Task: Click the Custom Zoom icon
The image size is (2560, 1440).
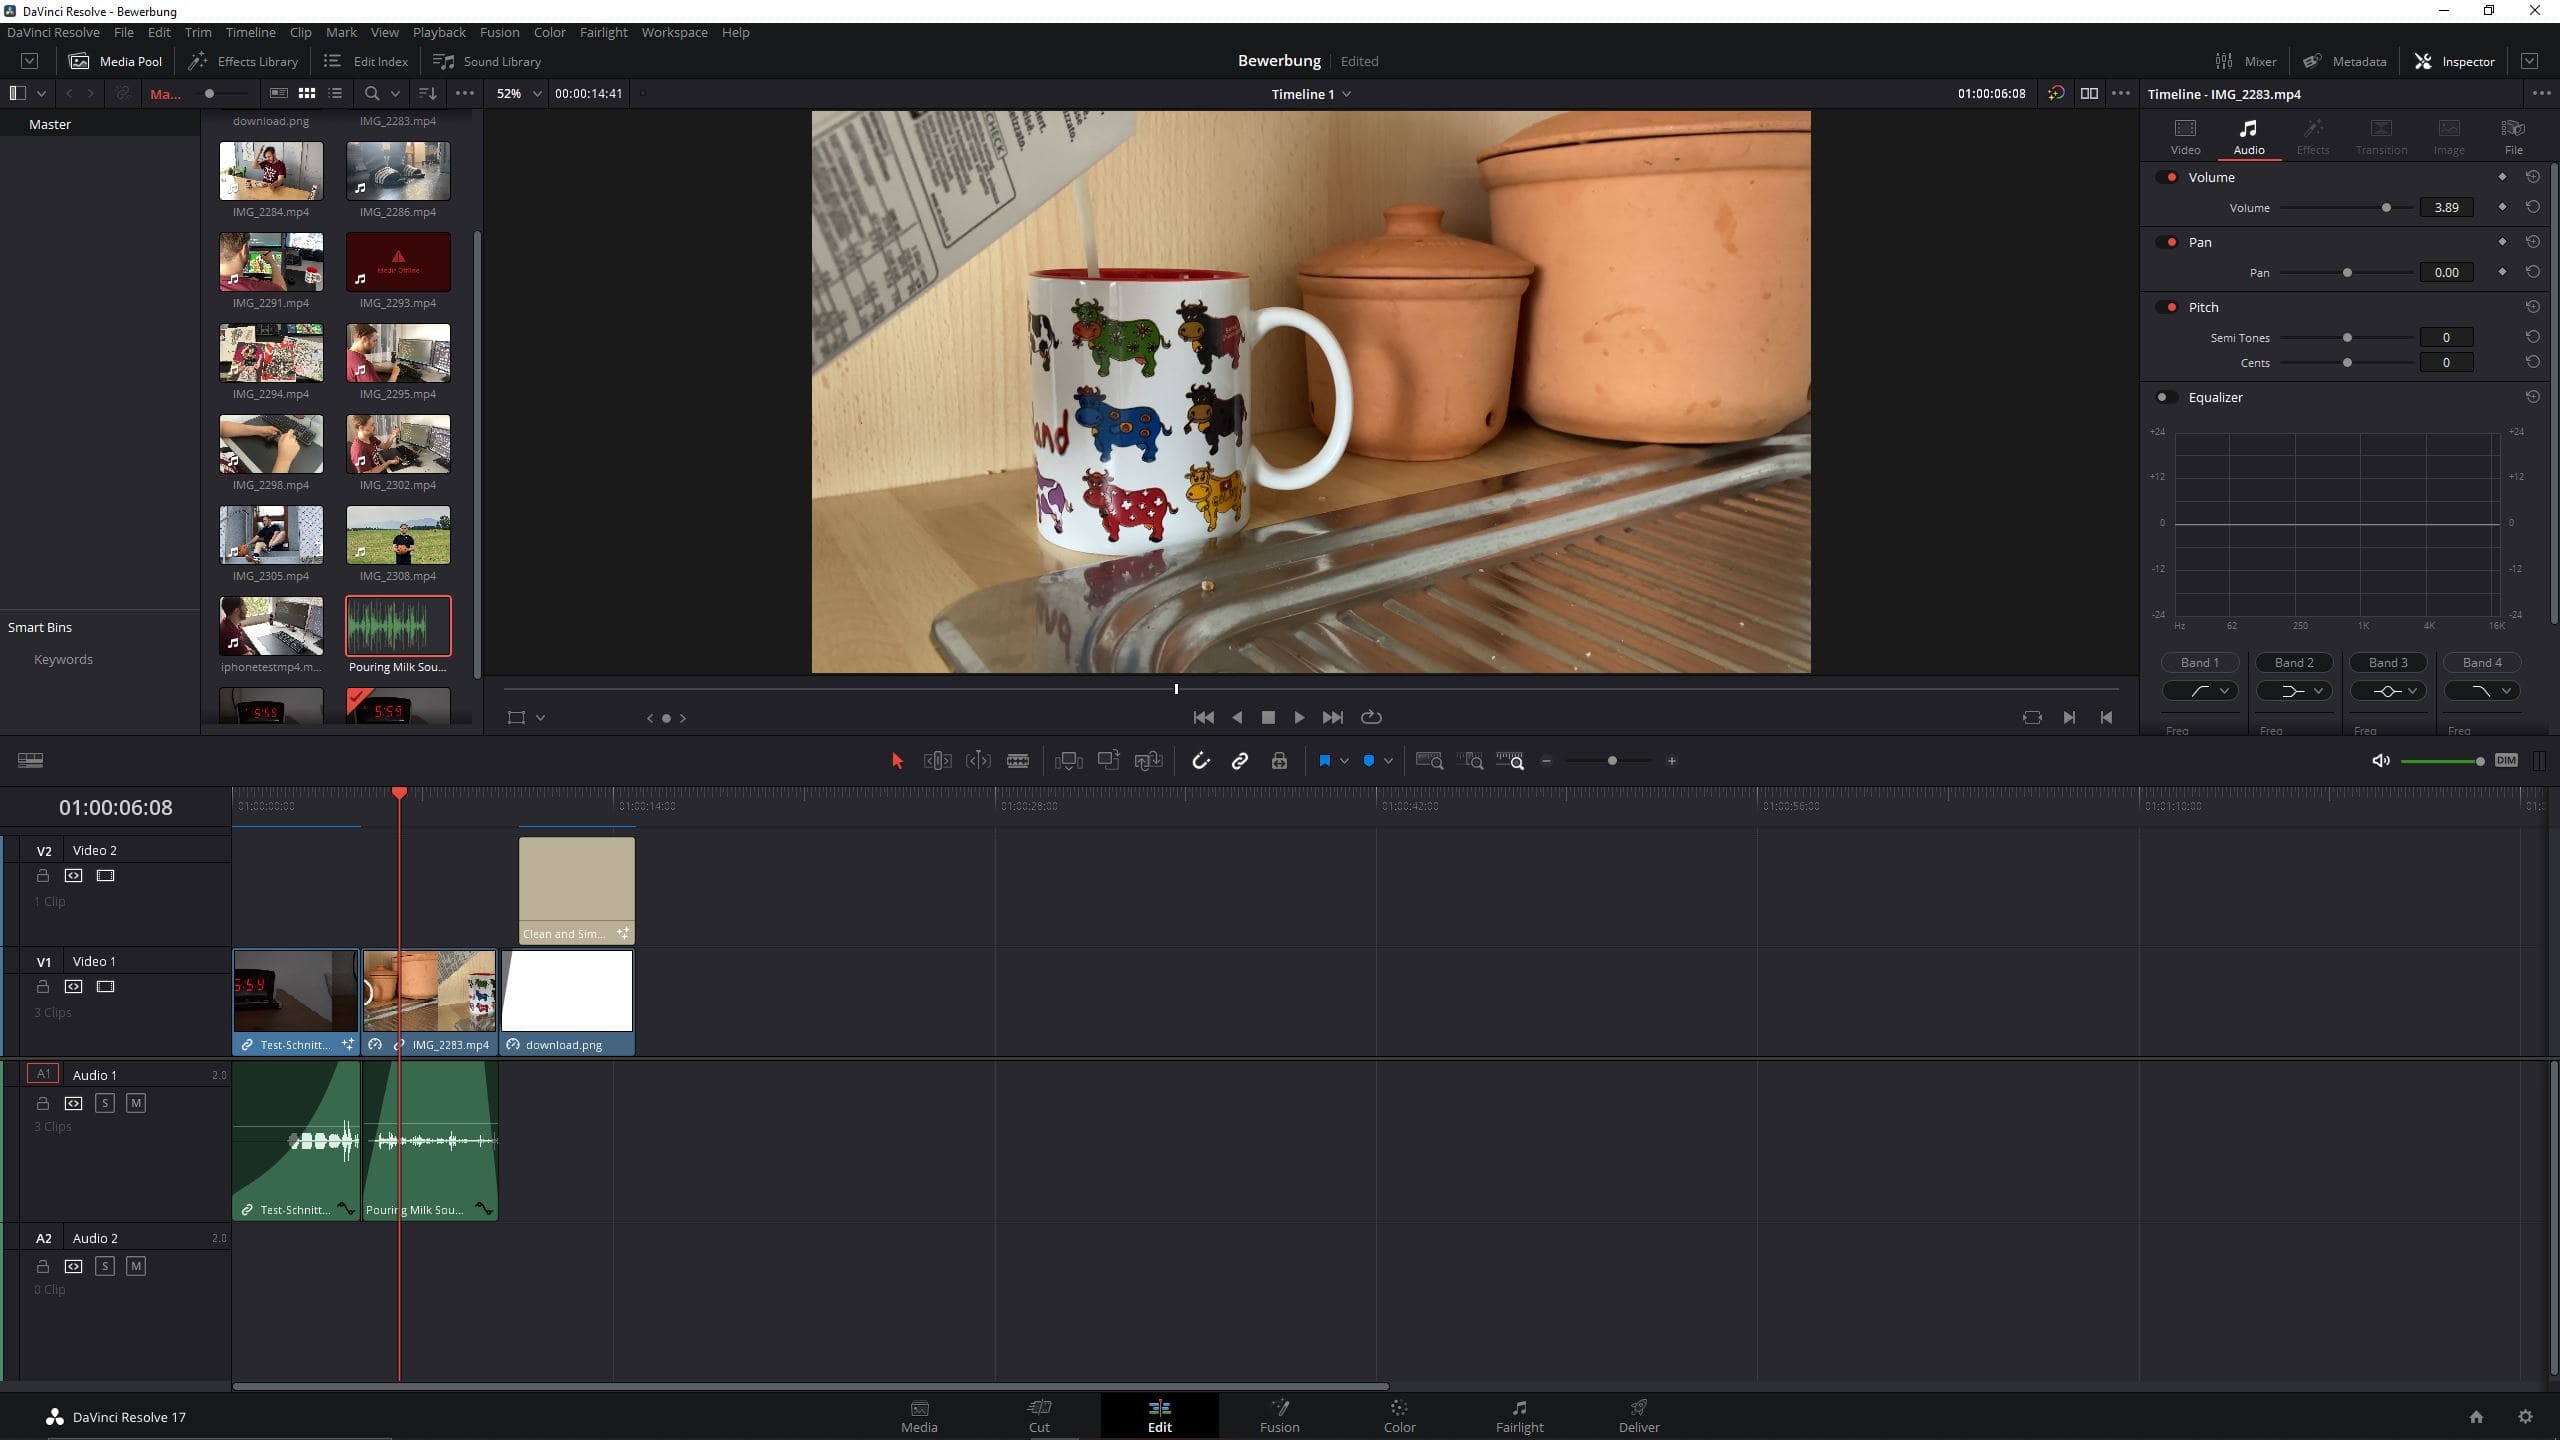Action: 1510,761
